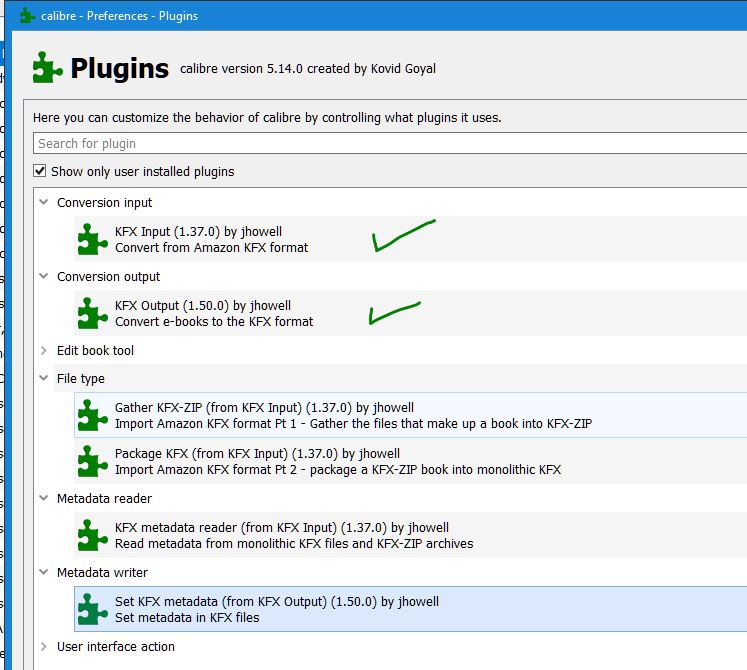Viewport: 747px width, 670px height.
Task: Click the KFX Input plugin puzzle icon
Action: click(x=92, y=239)
